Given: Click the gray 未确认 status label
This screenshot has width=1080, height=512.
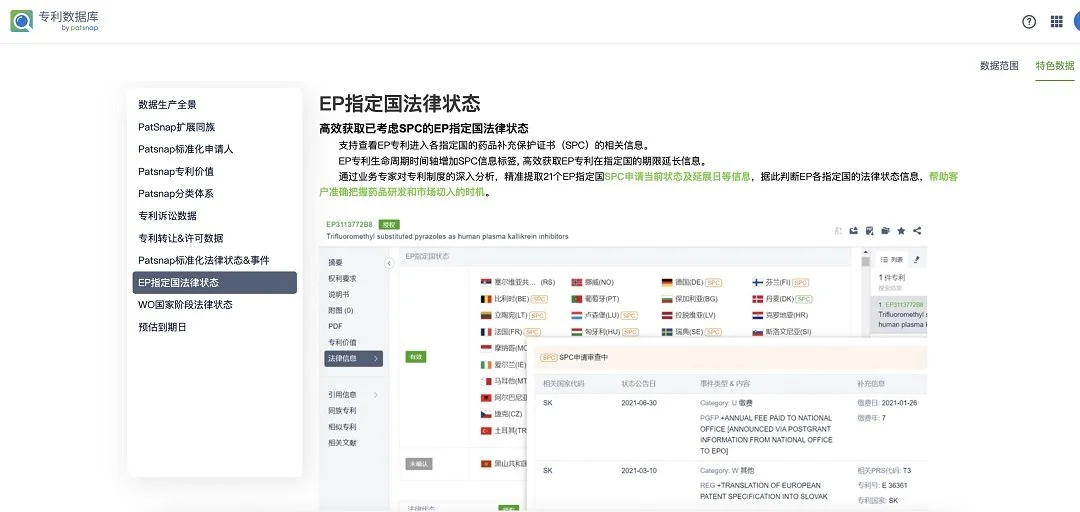Looking at the screenshot, I should click(419, 464).
